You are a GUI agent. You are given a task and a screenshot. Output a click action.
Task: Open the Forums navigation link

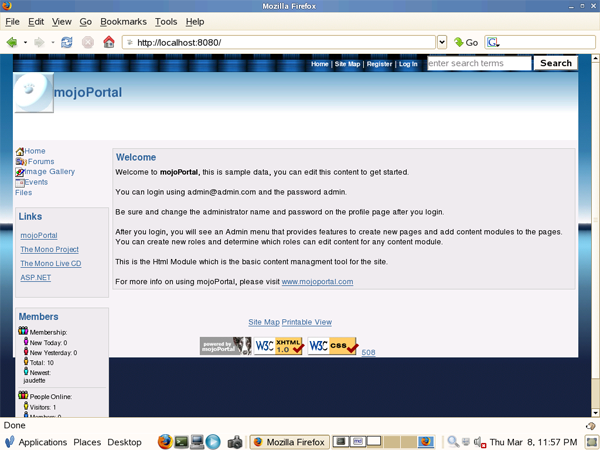[41, 161]
